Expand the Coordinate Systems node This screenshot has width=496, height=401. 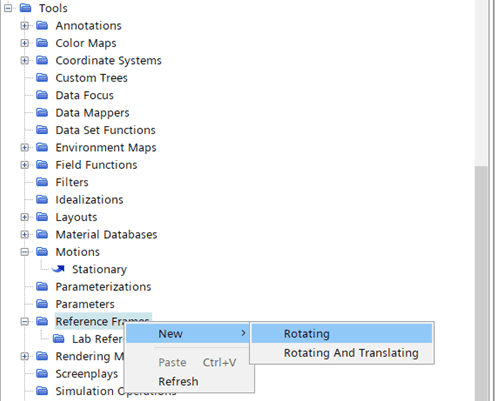[x=24, y=60]
